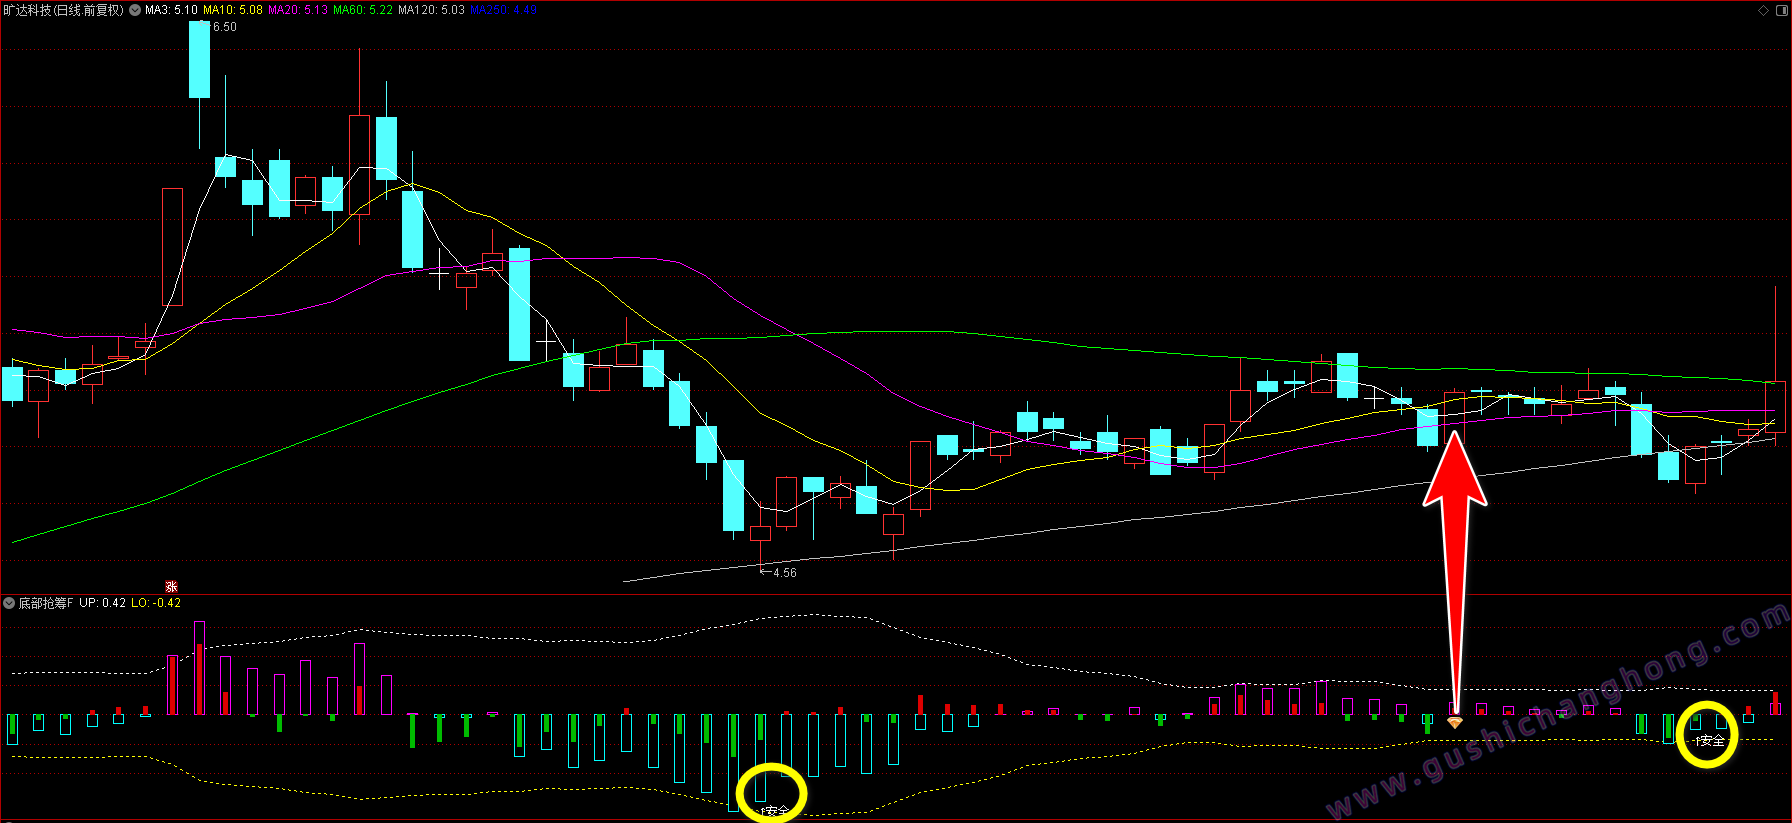Click the yellow MA10: 5.08 label

pyautogui.click(x=233, y=10)
